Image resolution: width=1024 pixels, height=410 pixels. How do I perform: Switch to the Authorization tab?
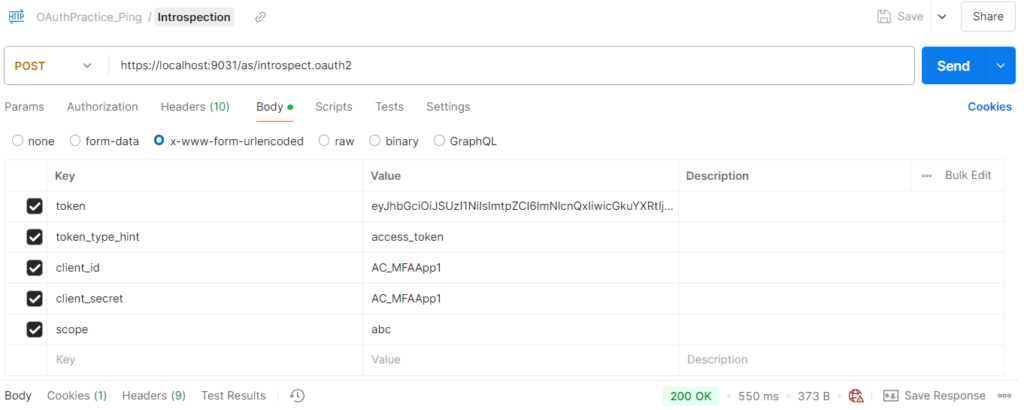(103, 106)
